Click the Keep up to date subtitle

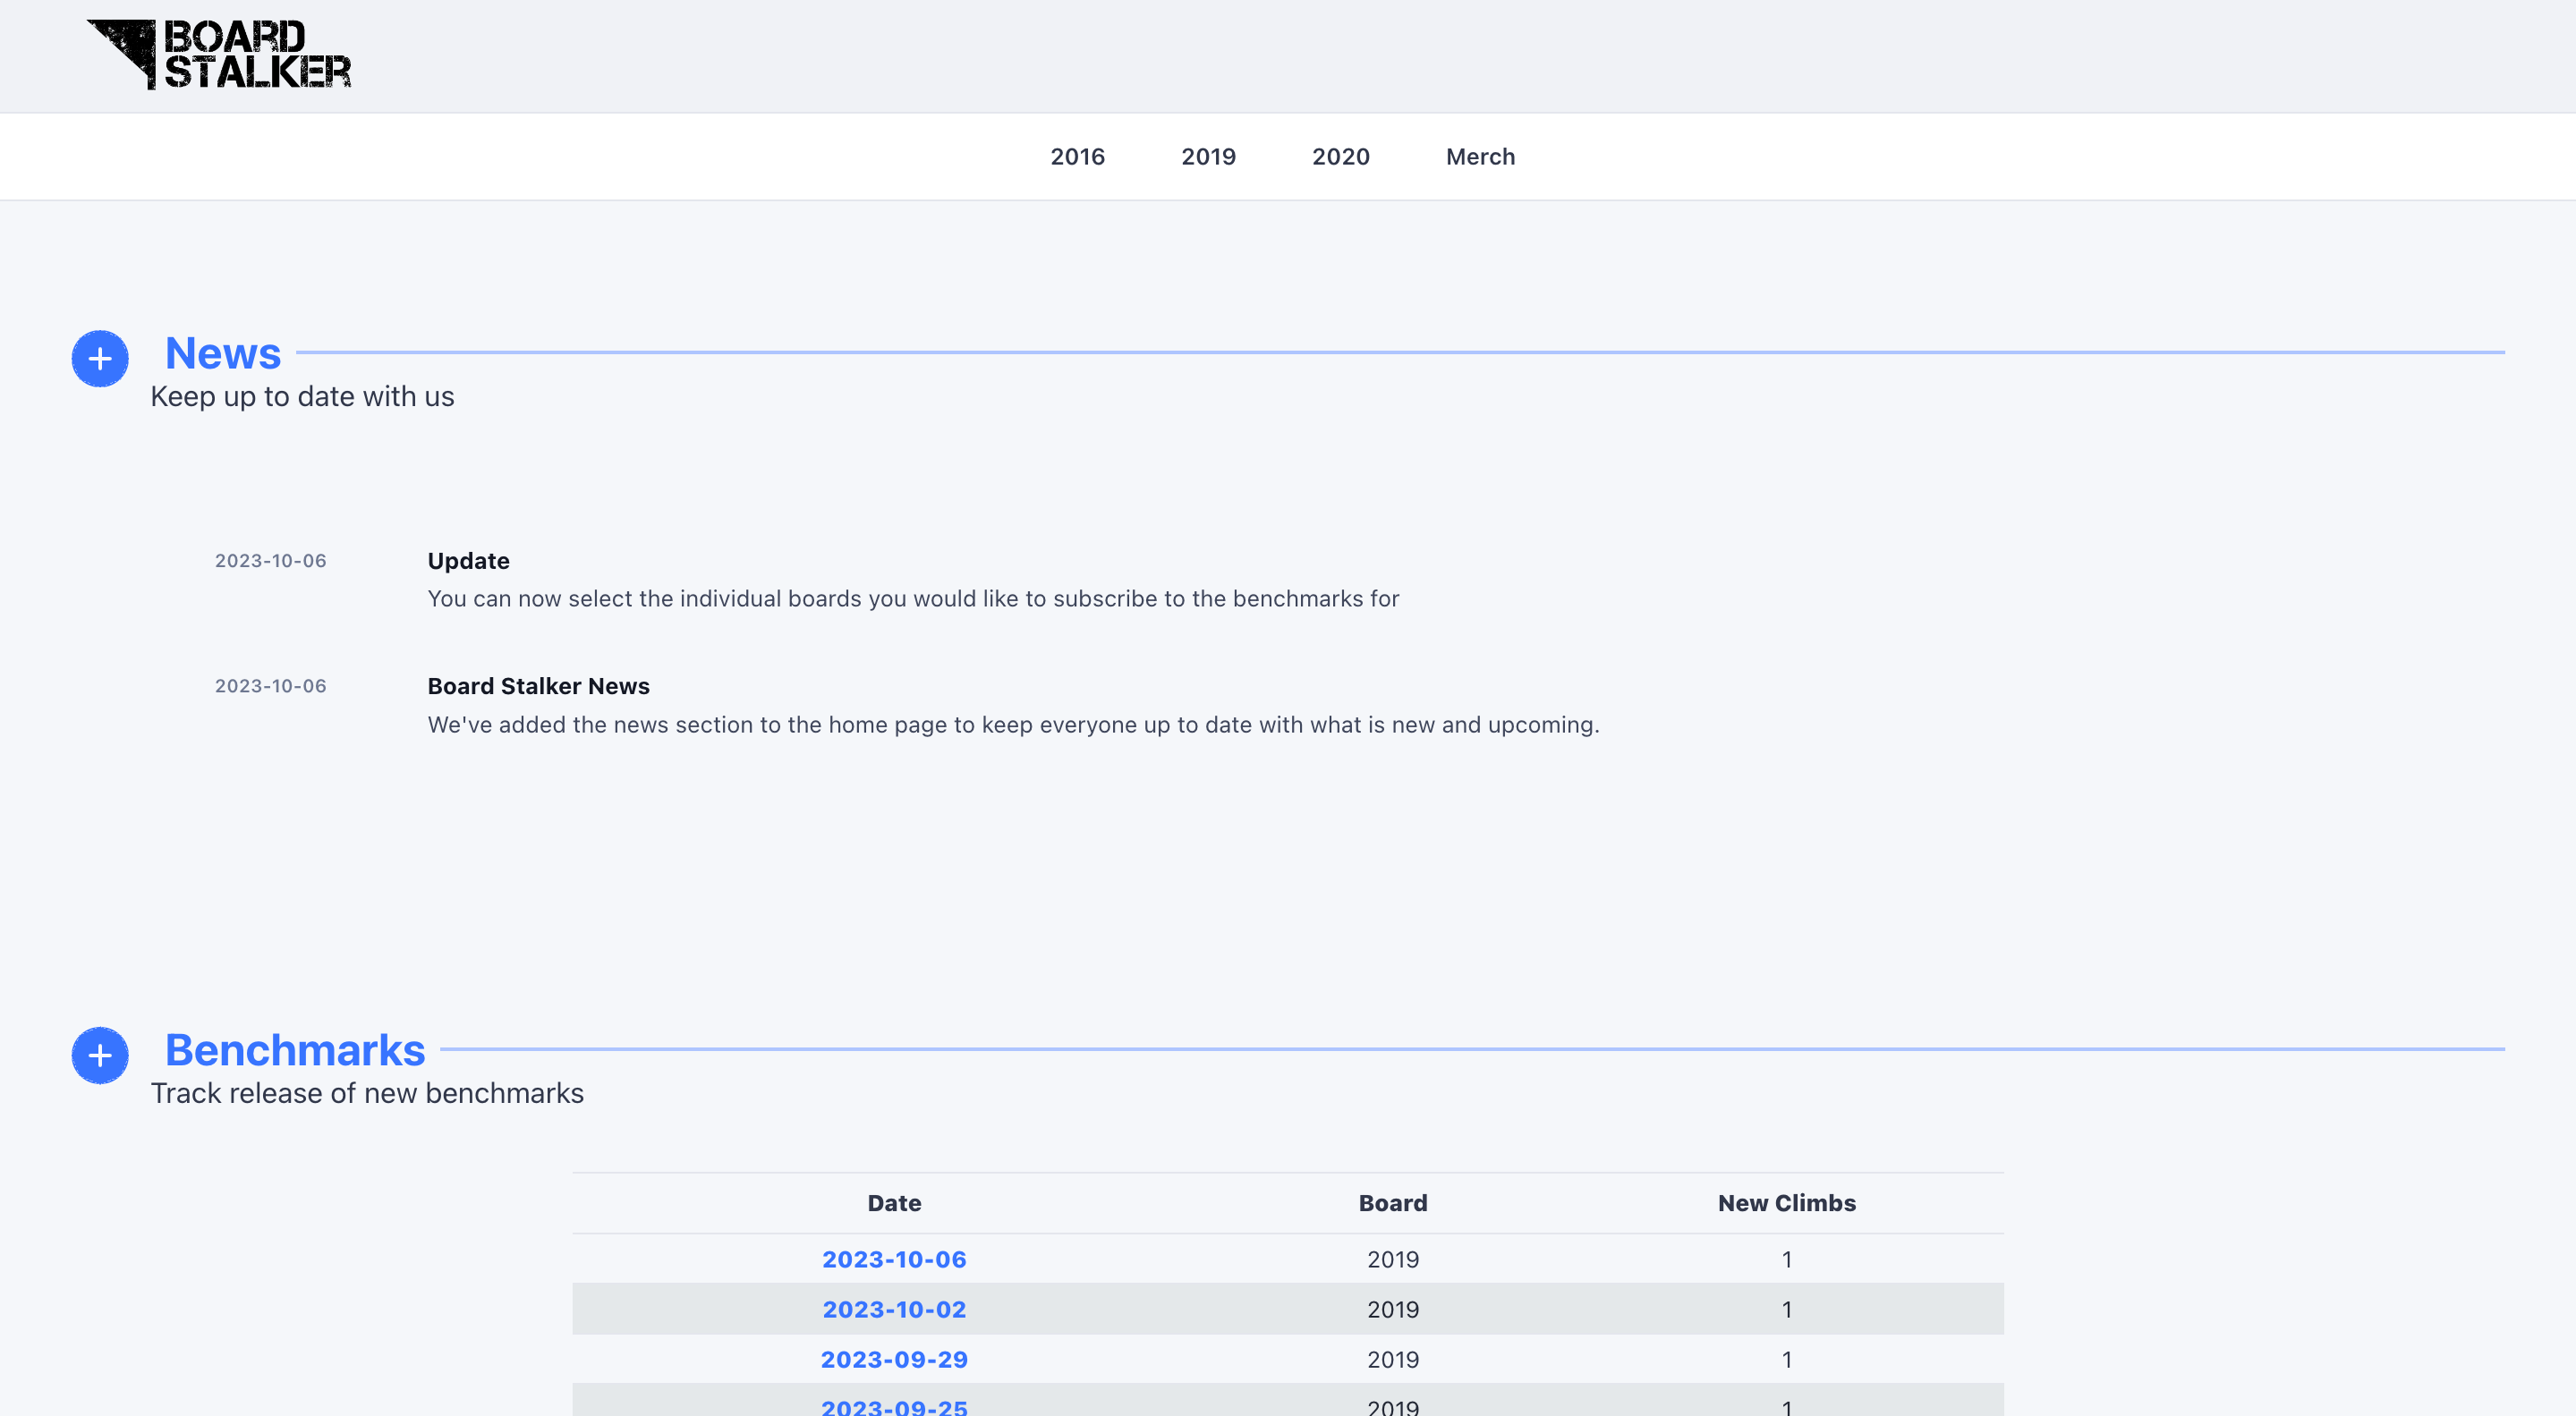point(302,396)
